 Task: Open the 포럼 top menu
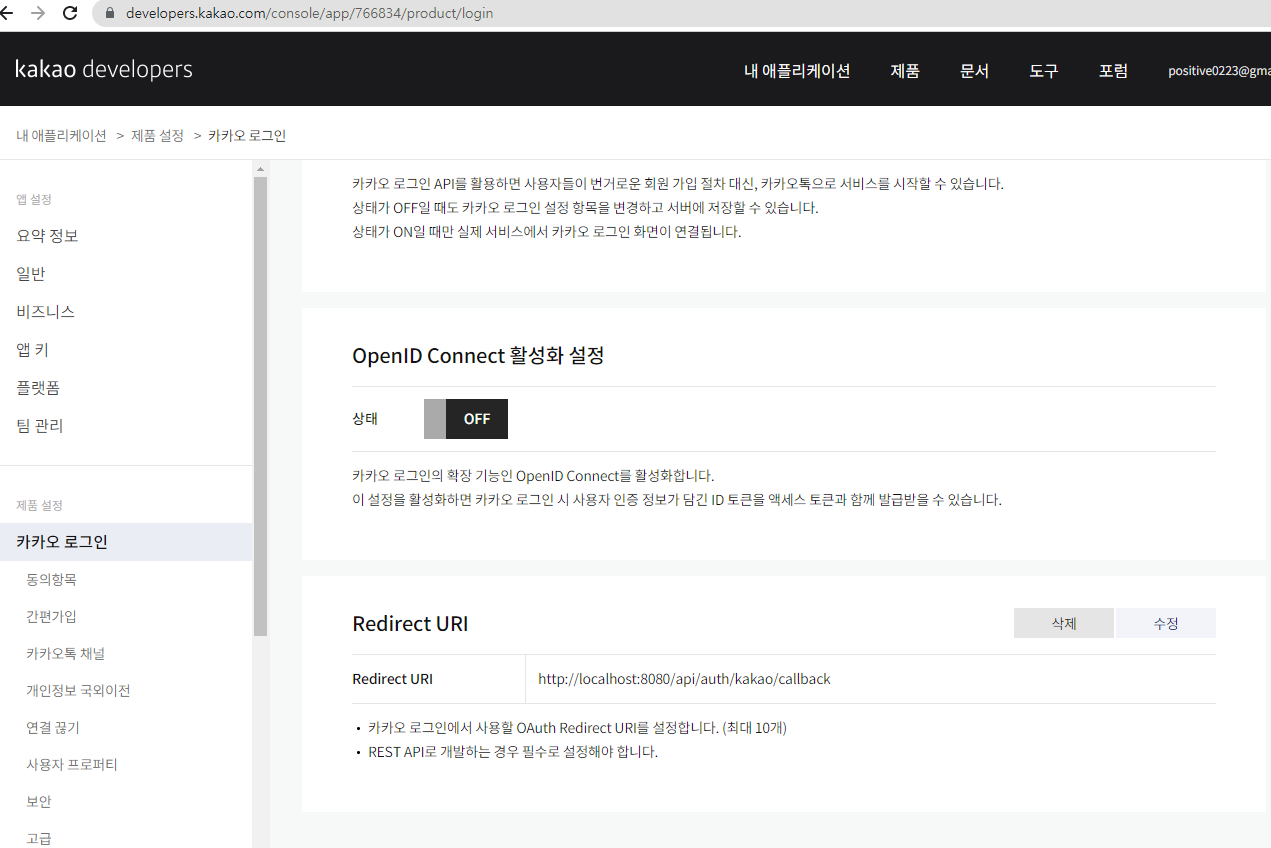1113,71
